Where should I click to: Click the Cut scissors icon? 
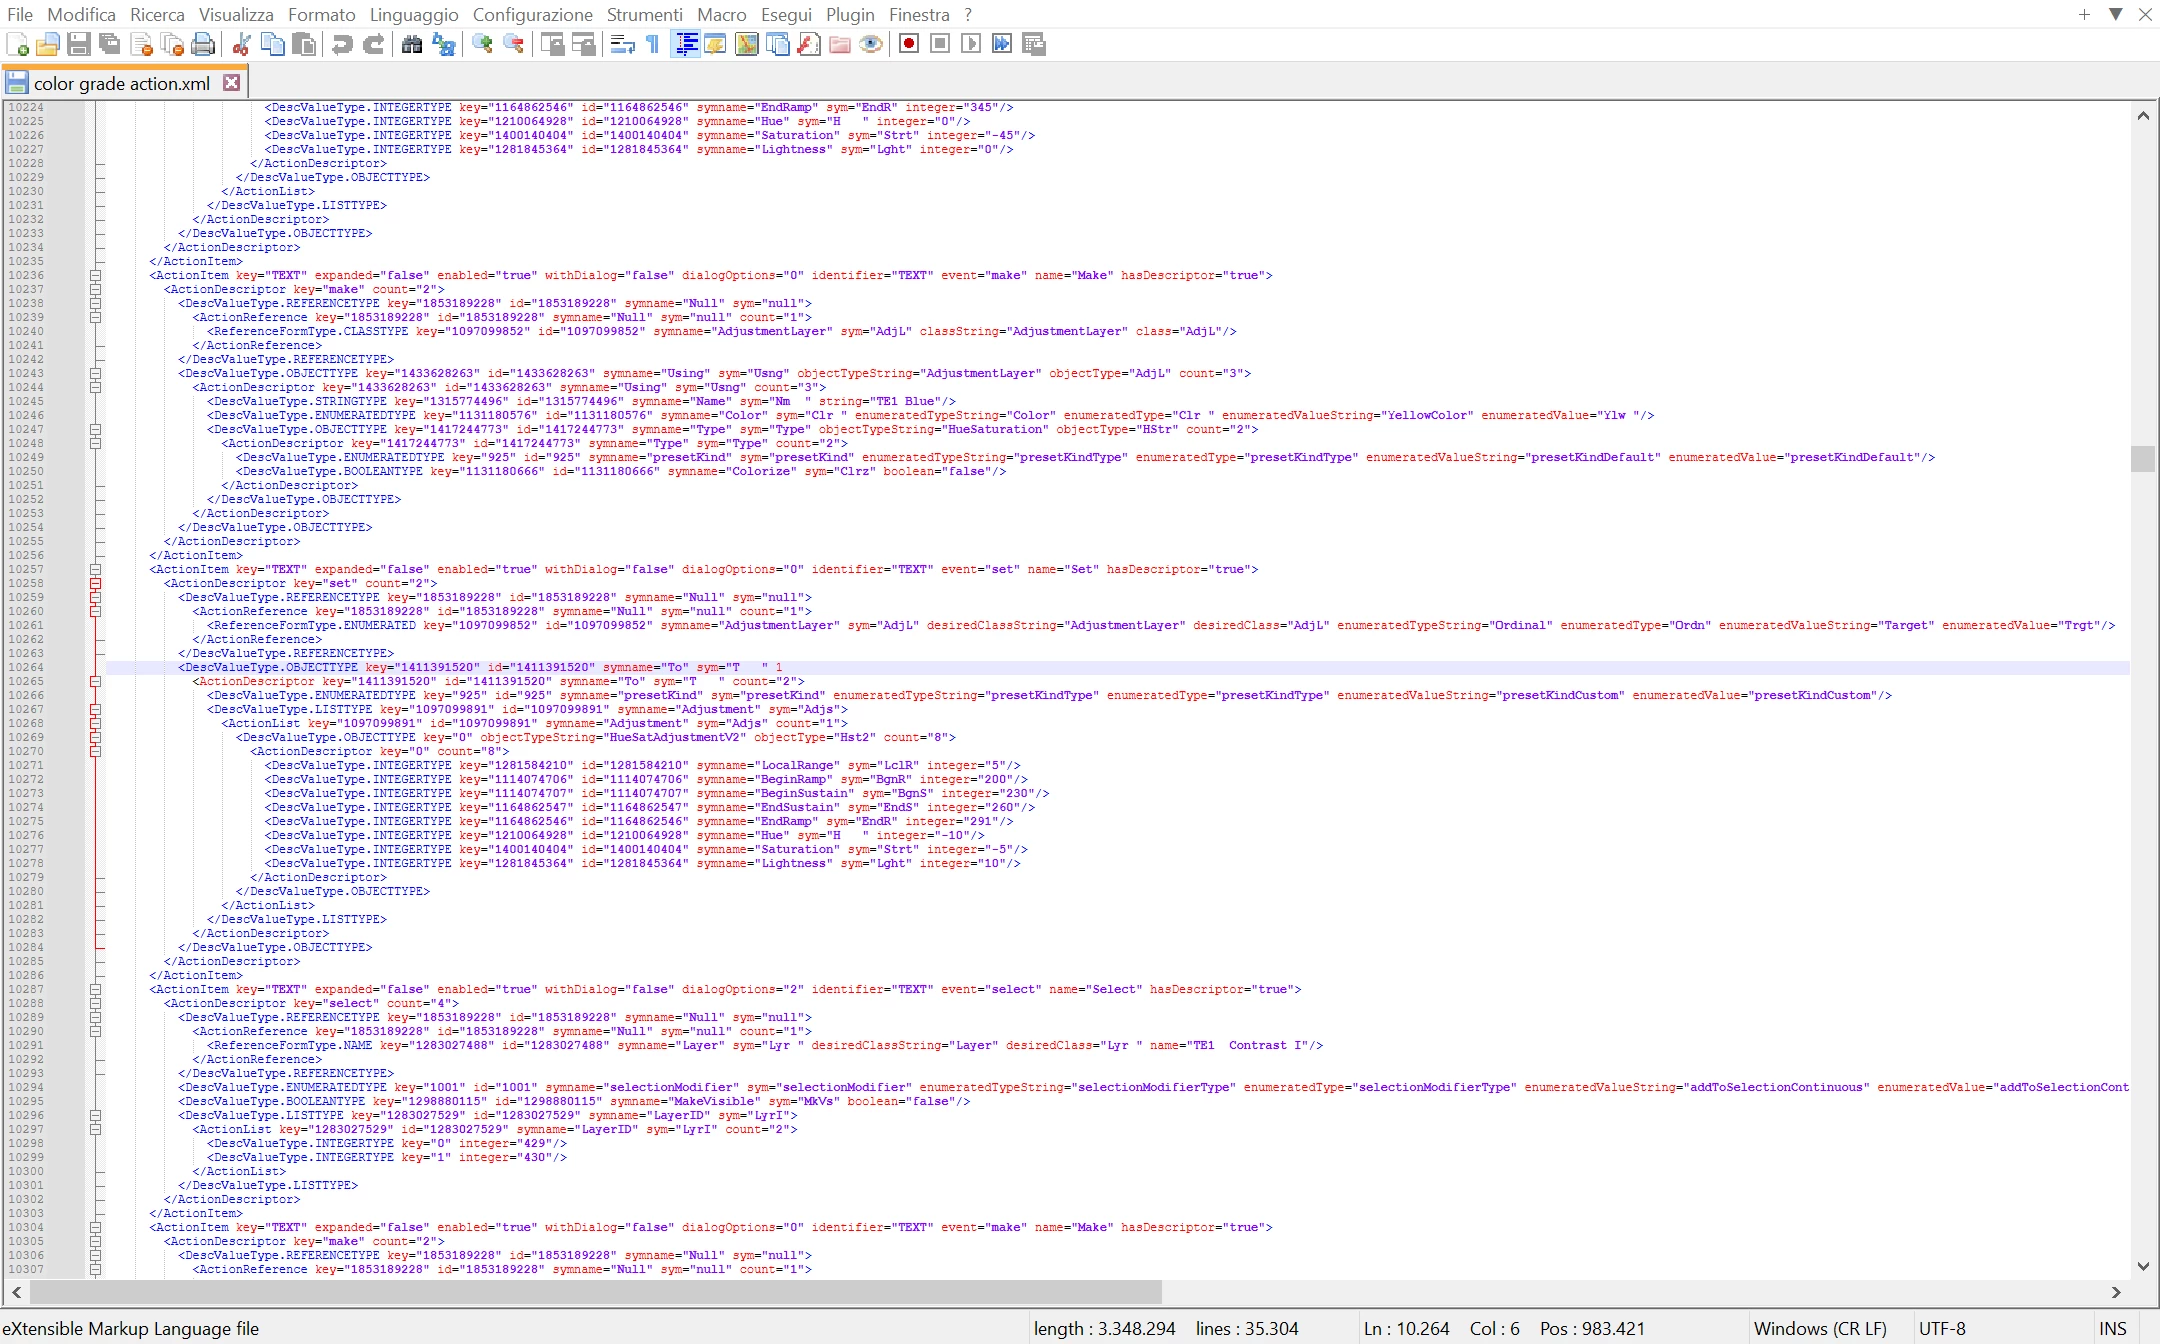click(241, 44)
